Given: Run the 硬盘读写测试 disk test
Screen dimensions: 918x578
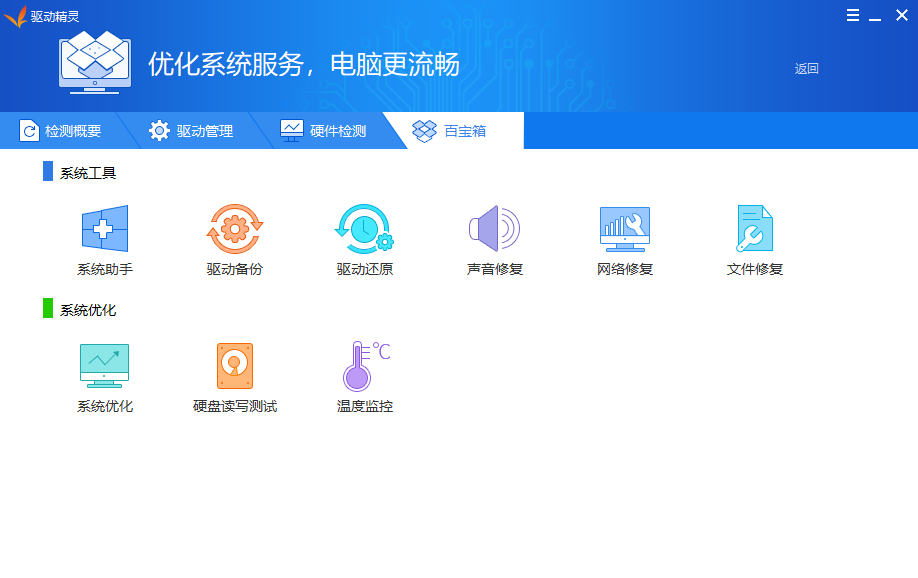Looking at the screenshot, I should tap(234, 374).
